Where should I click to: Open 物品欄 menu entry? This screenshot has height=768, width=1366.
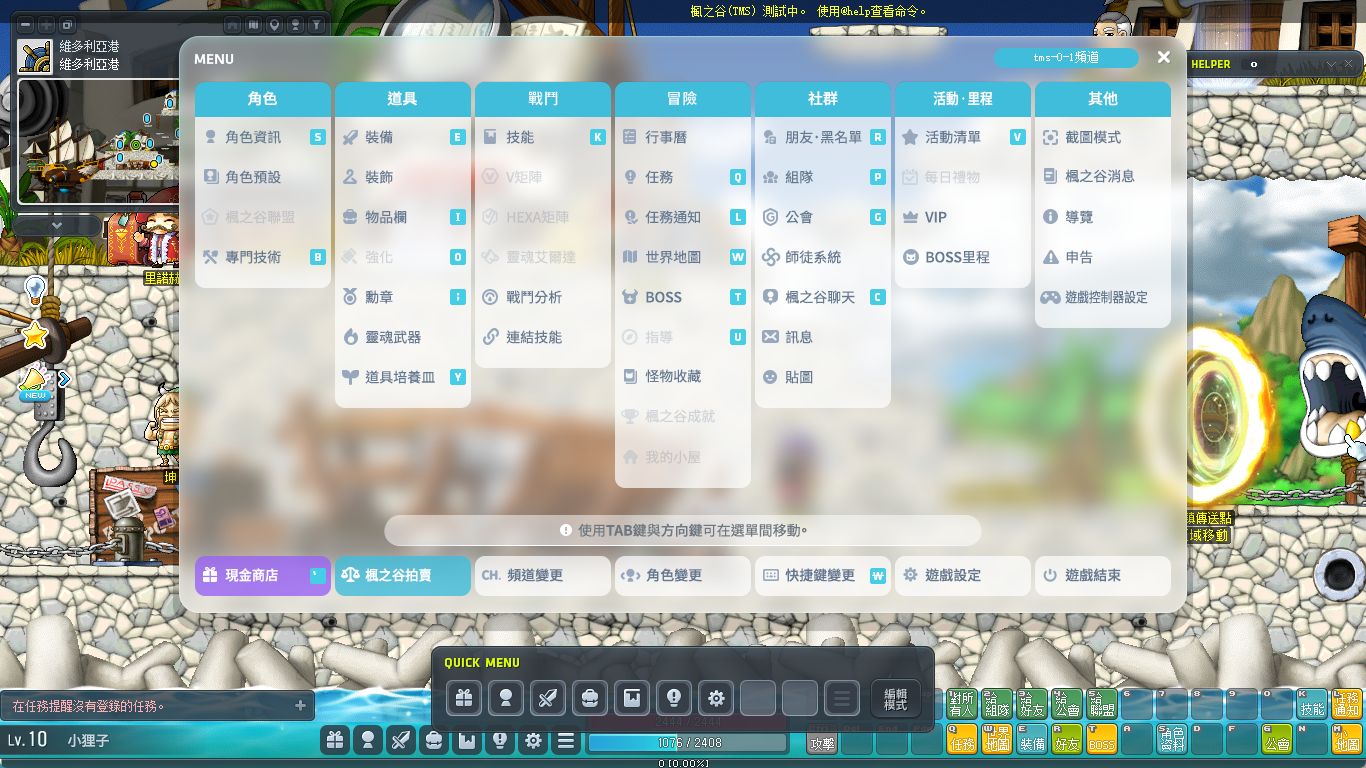click(403, 217)
